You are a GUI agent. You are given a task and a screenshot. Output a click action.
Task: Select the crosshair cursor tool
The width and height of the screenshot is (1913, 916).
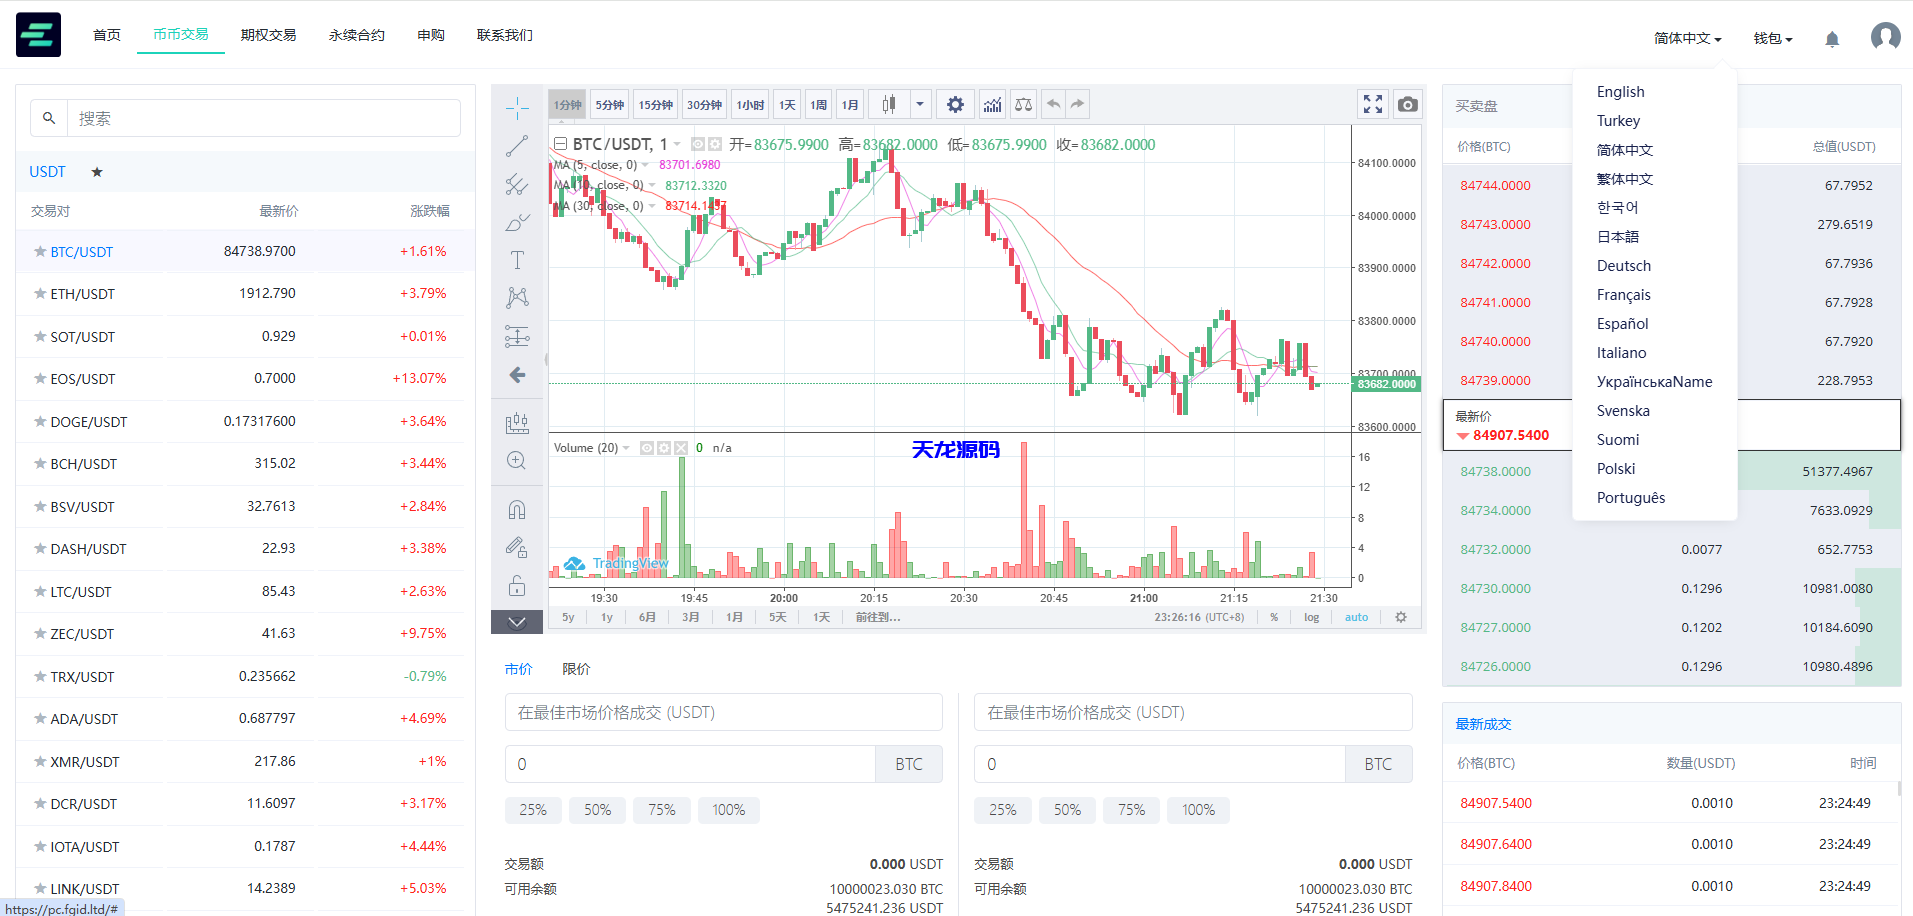pyautogui.click(x=517, y=107)
